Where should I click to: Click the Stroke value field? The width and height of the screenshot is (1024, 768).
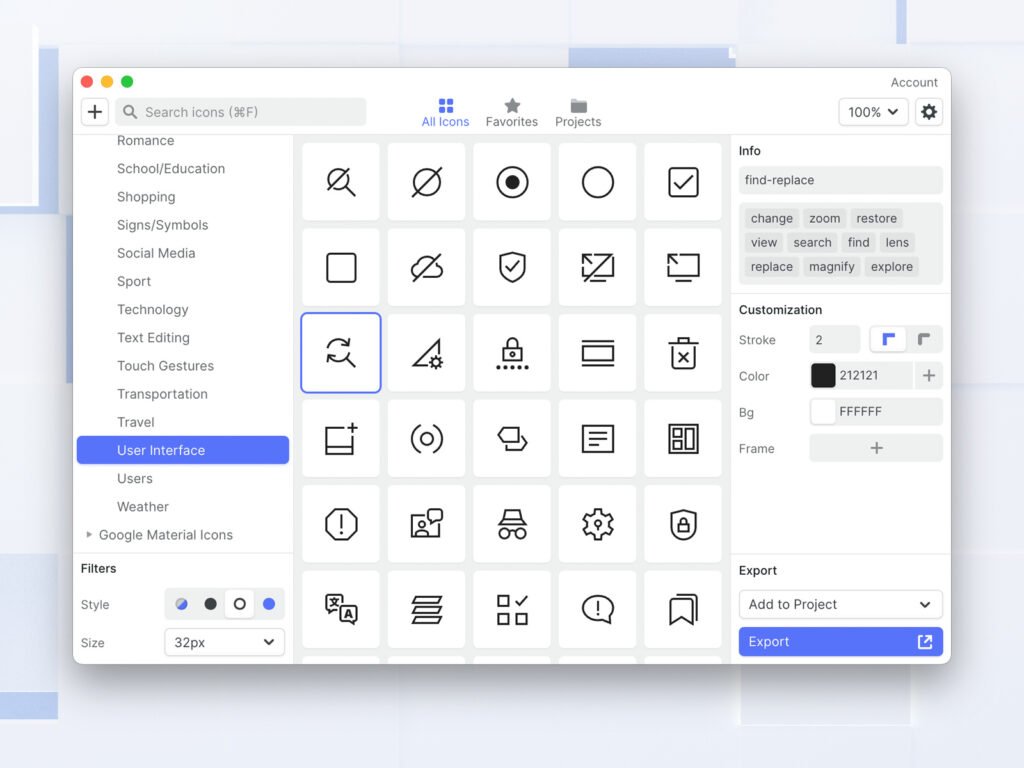835,340
